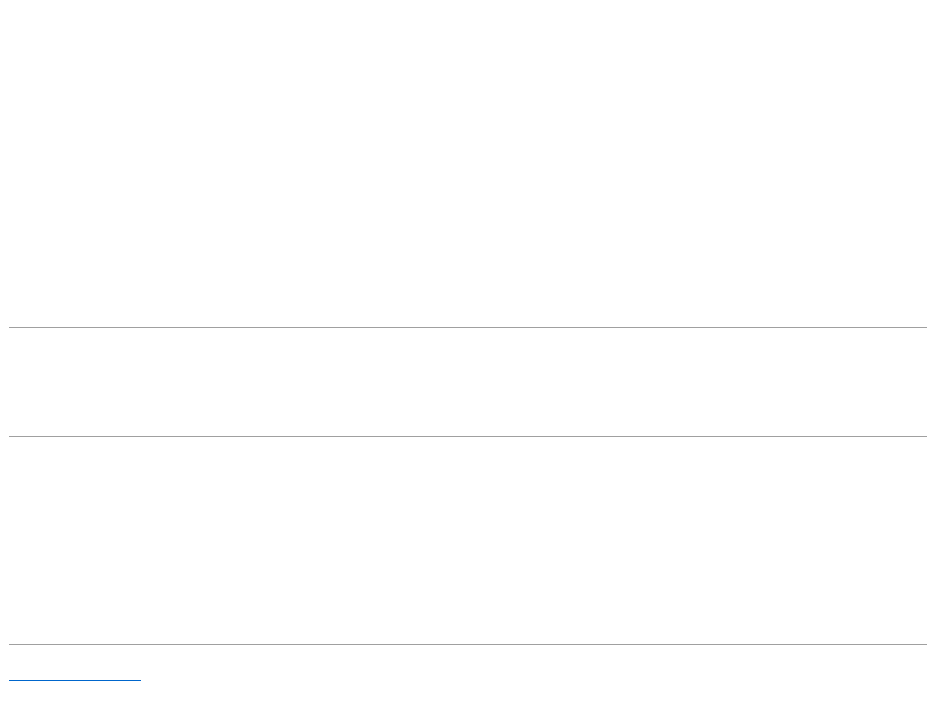Click the middle horizontal divider line
936x725 pixels.
468,436
